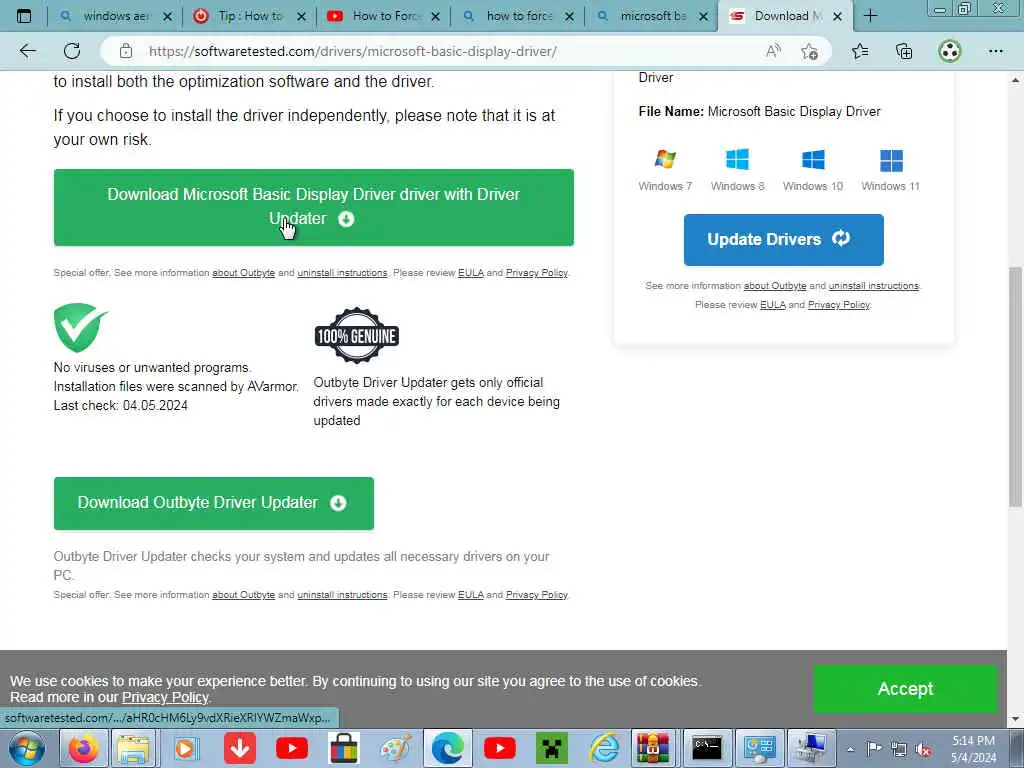Open Settings and more three-dot menu

995,51
